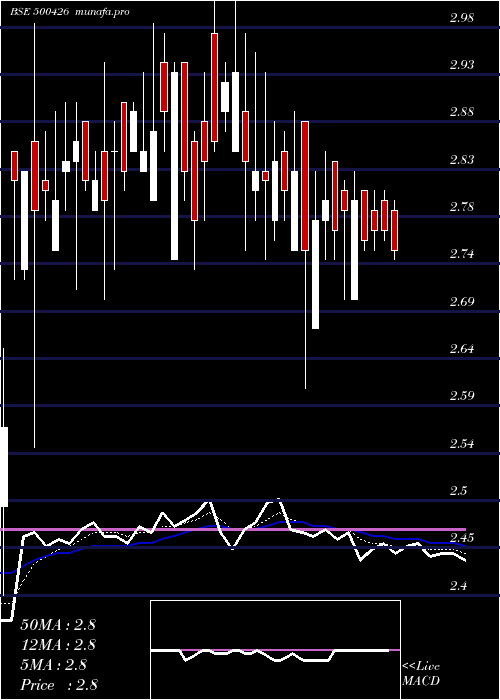Screen dimensions: 500x700
Task: Click the 2.78 price axis label
Action: click(x=462, y=207)
